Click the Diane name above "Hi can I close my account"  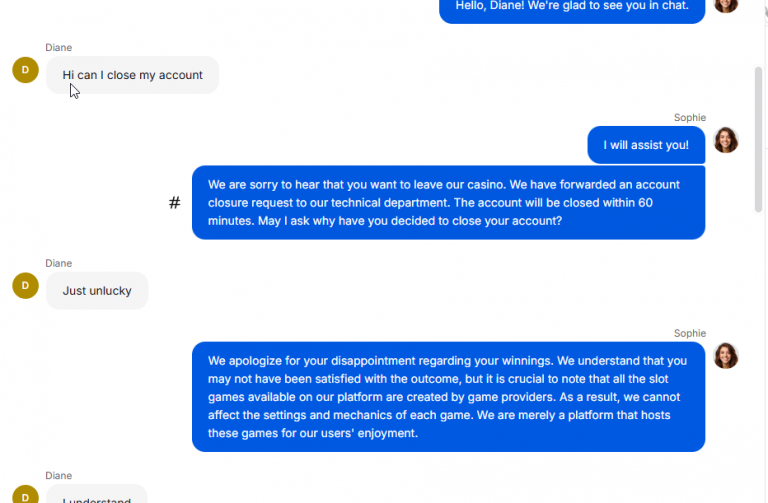(59, 48)
